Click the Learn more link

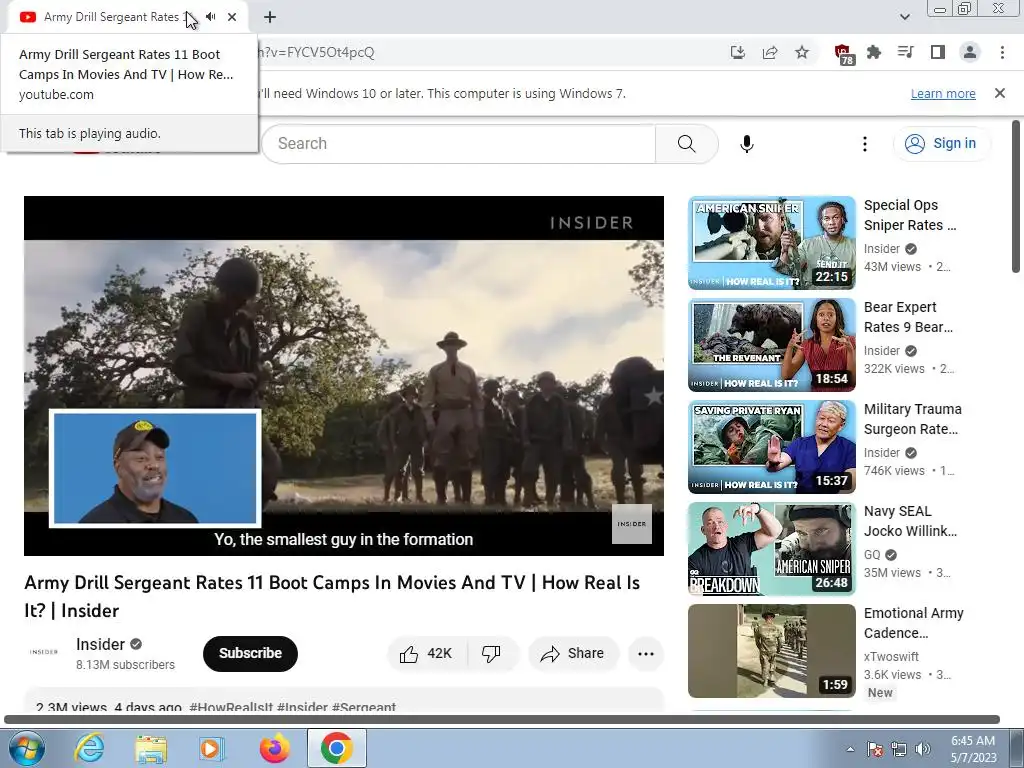click(x=943, y=93)
